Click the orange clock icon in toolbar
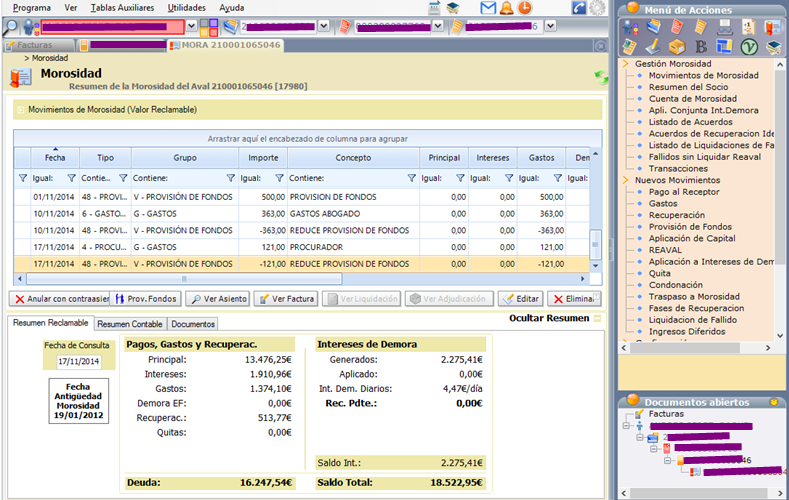The width and height of the screenshot is (789, 500). click(x=525, y=8)
